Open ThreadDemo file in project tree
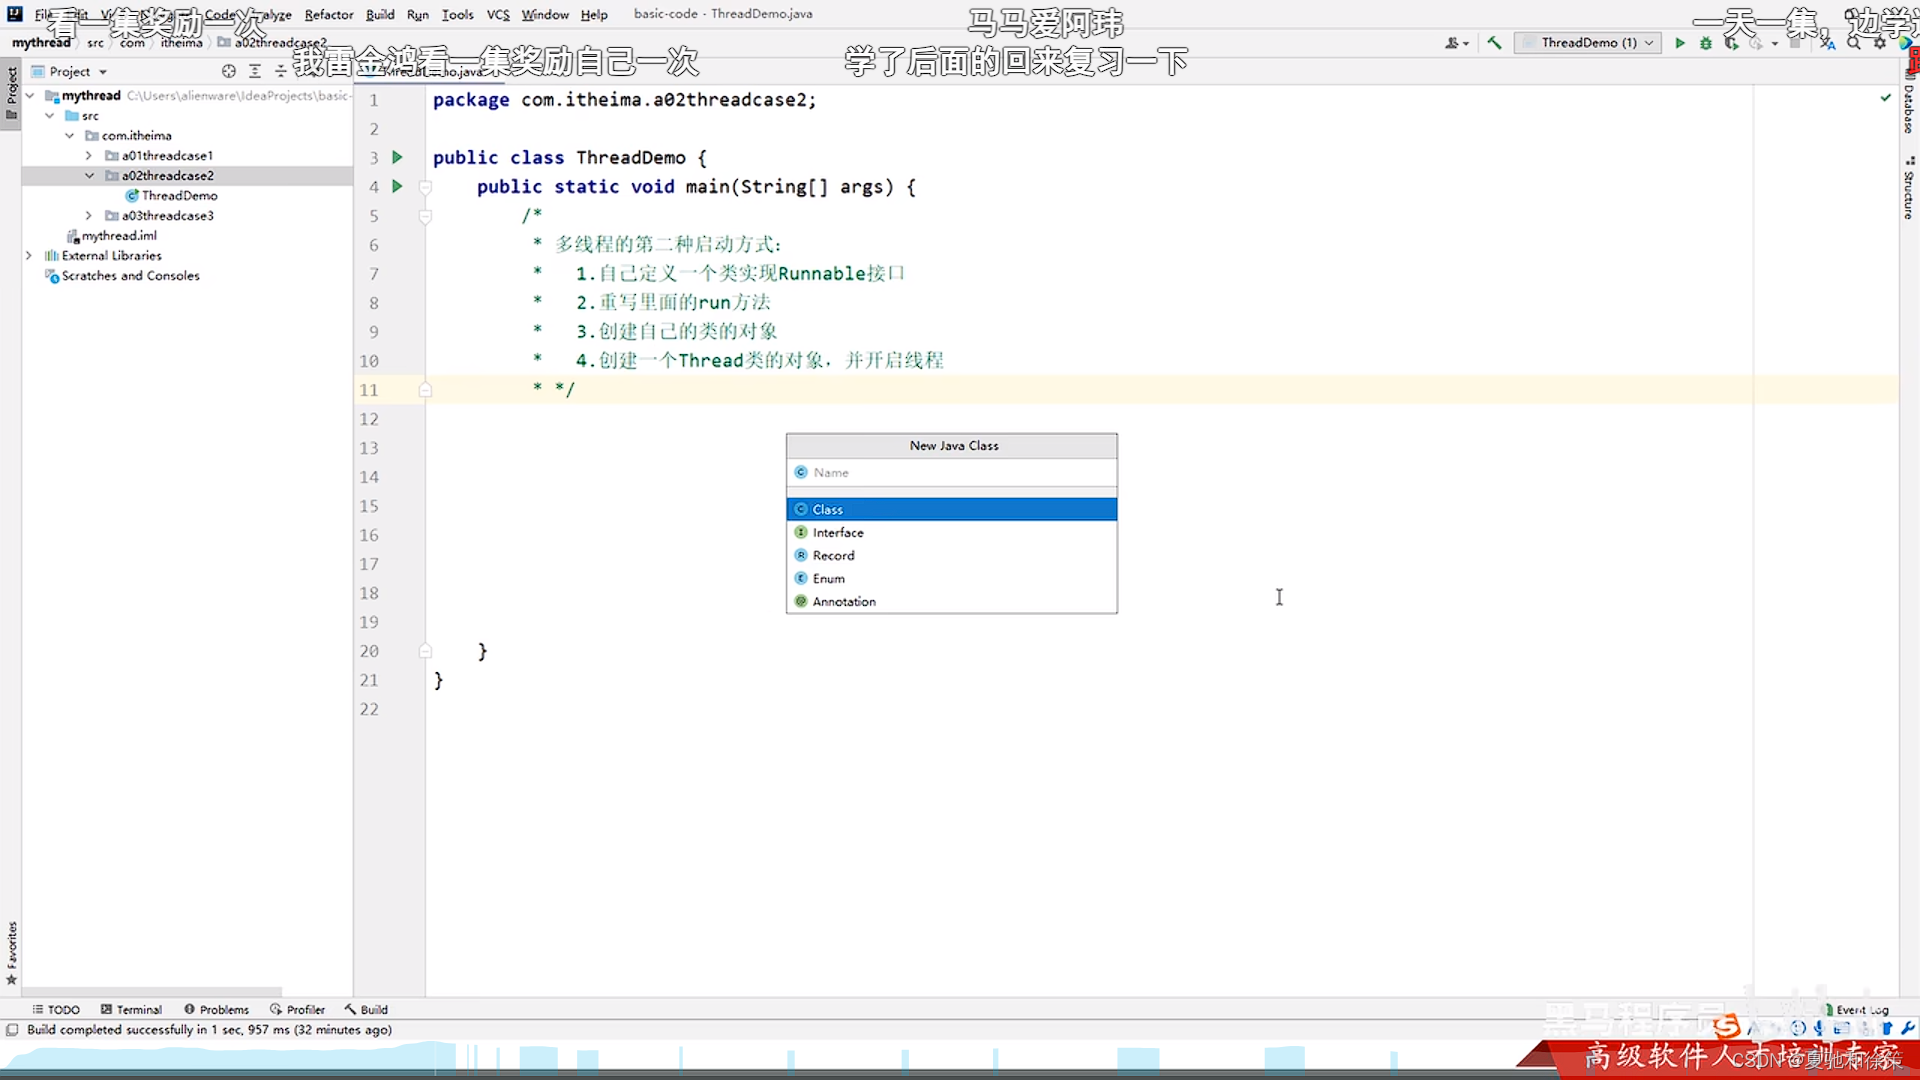This screenshot has width=1920, height=1080. coord(179,196)
